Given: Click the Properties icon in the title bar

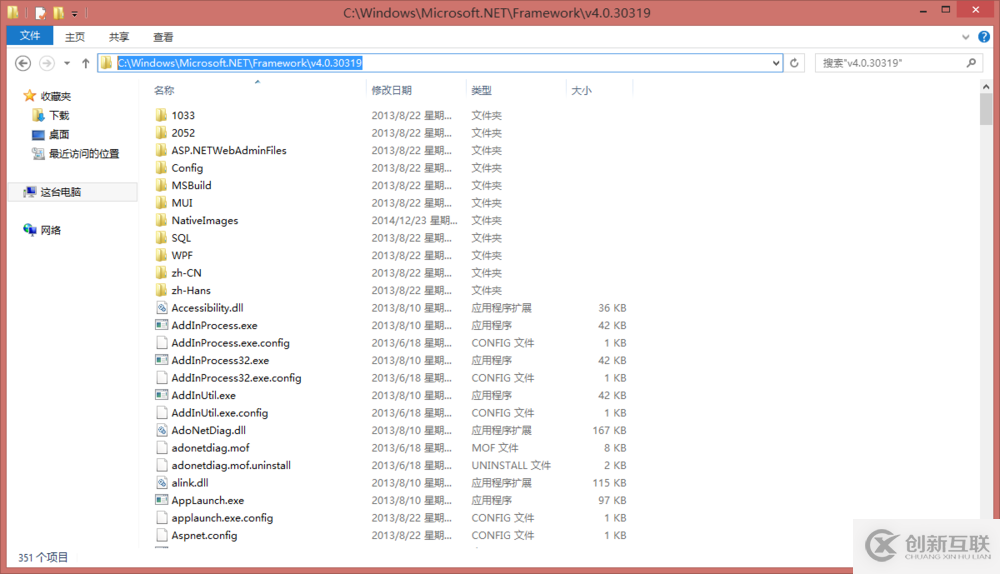Looking at the screenshot, I should tap(41, 12).
